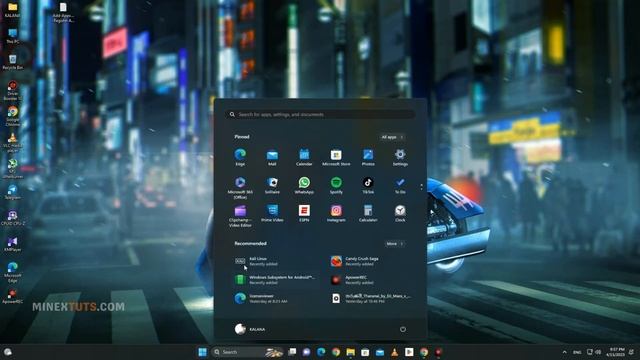Click the More button beside Recommended
The width and height of the screenshot is (640, 360).
394,244
